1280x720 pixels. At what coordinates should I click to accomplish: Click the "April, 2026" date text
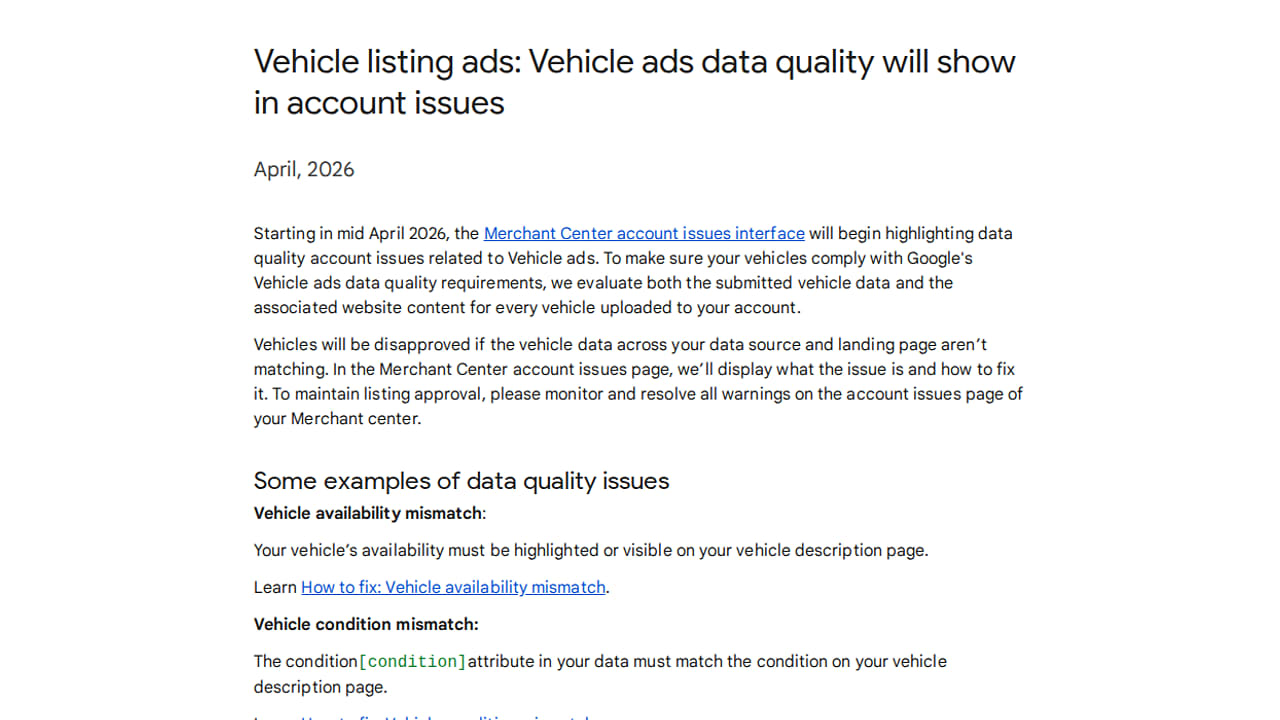click(304, 169)
